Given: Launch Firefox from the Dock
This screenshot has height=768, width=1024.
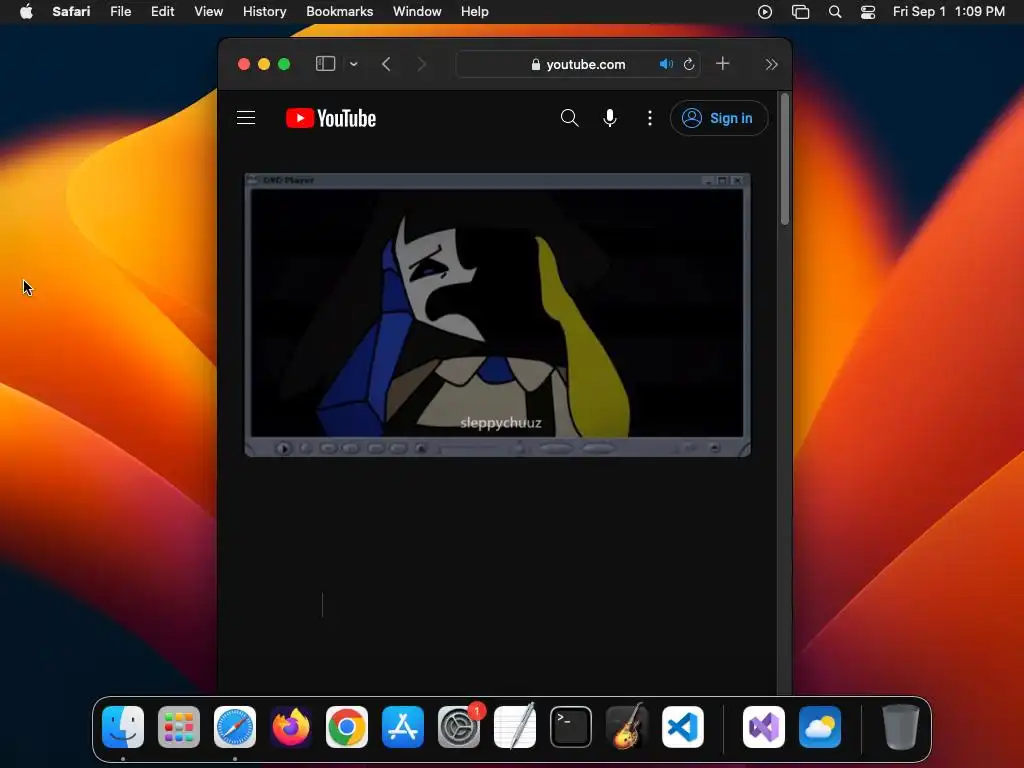Looking at the screenshot, I should (291, 727).
